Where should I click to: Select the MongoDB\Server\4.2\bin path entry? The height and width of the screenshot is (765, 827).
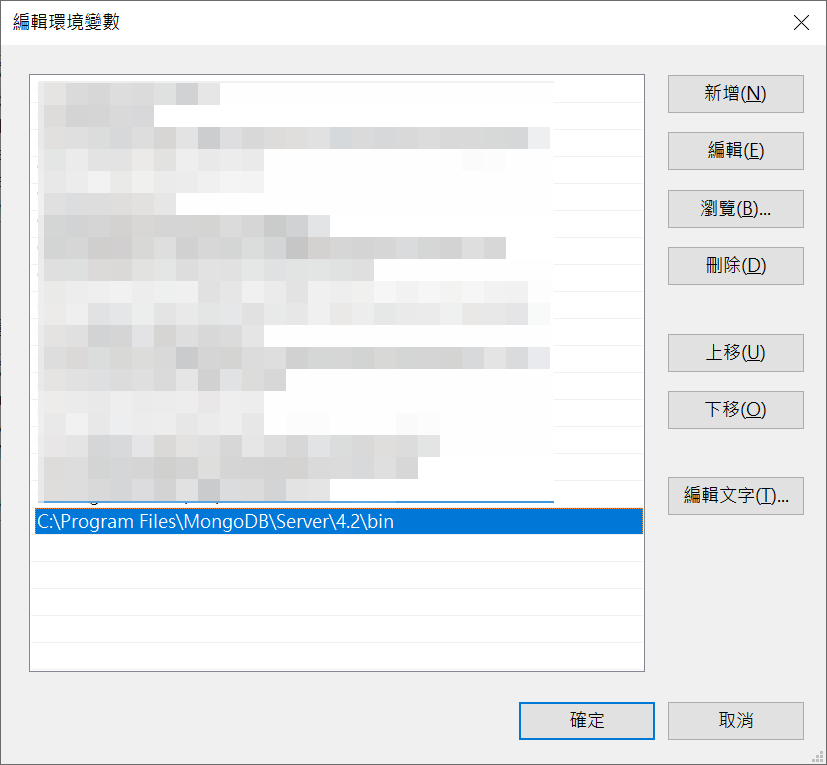click(339, 521)
